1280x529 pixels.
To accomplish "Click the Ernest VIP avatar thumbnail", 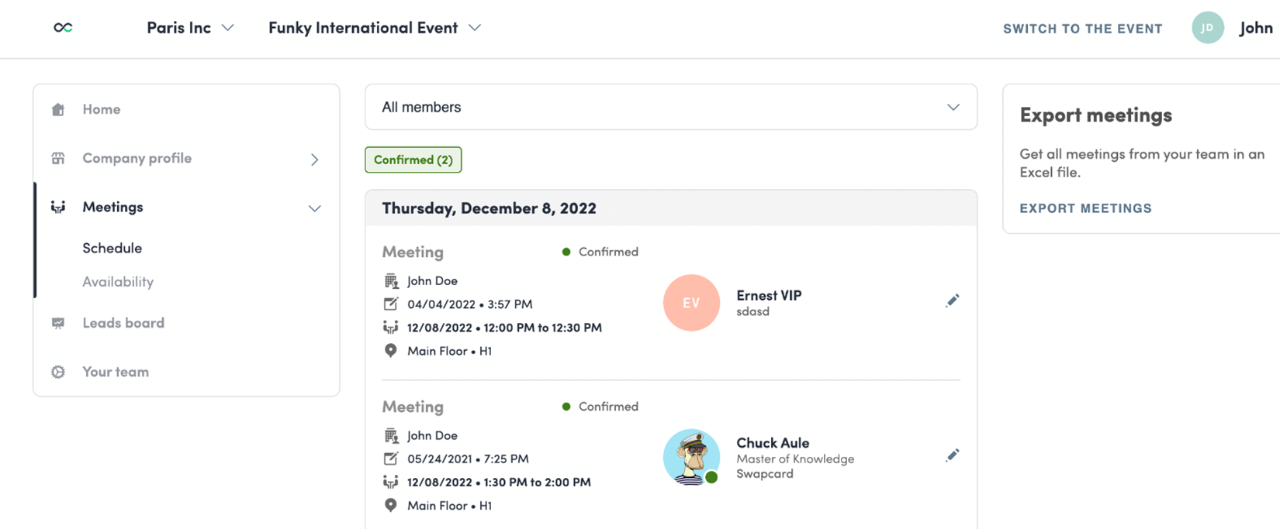I will pyautogui.click(x=691, y=302).
